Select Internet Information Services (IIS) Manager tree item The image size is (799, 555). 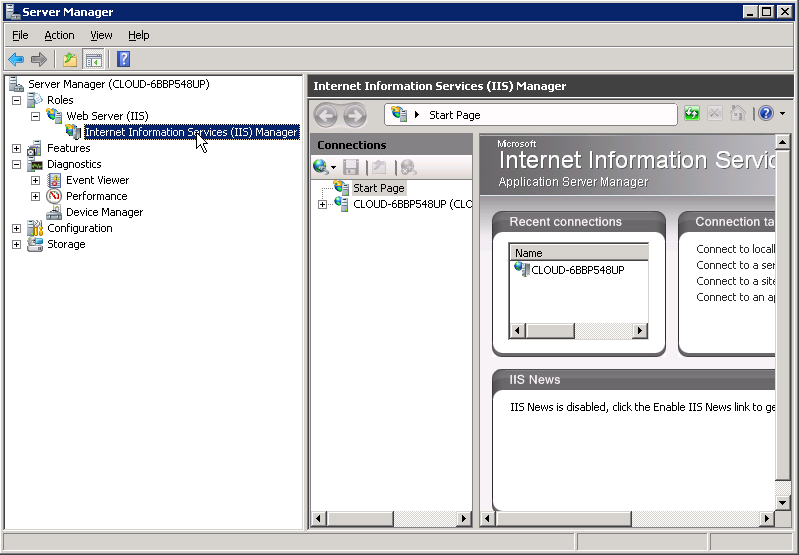click(x=192, y=132)
